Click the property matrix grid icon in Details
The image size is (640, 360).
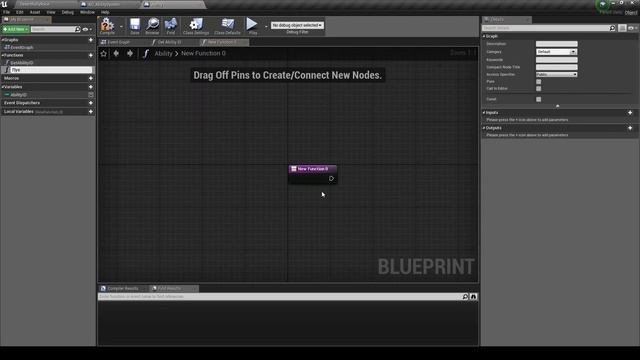click(x=622, y=28)
